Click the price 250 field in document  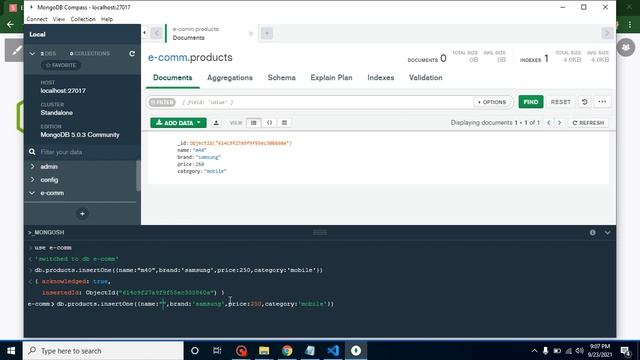coord(191,164)
